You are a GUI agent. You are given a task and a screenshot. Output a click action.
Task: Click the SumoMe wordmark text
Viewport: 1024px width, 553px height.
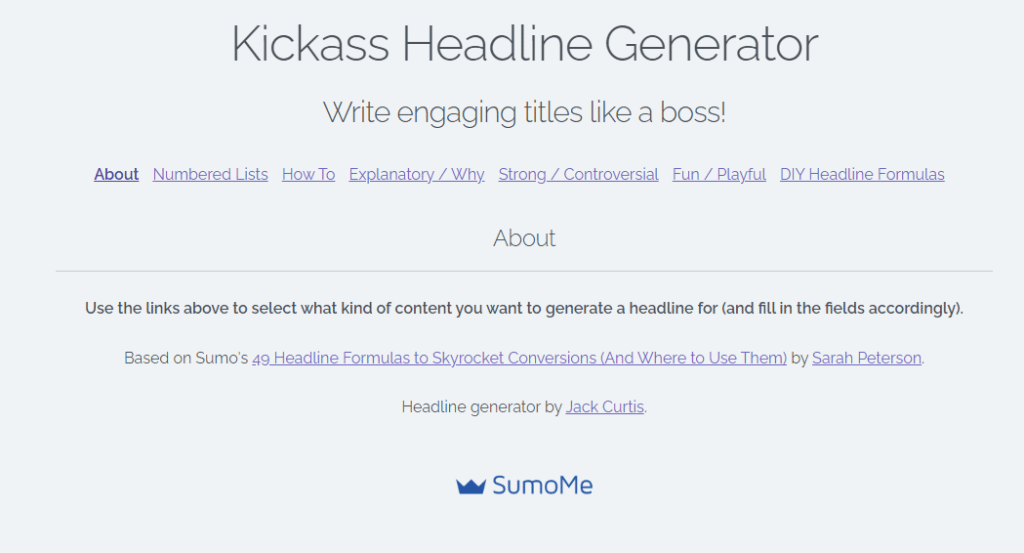coord(542,486)
